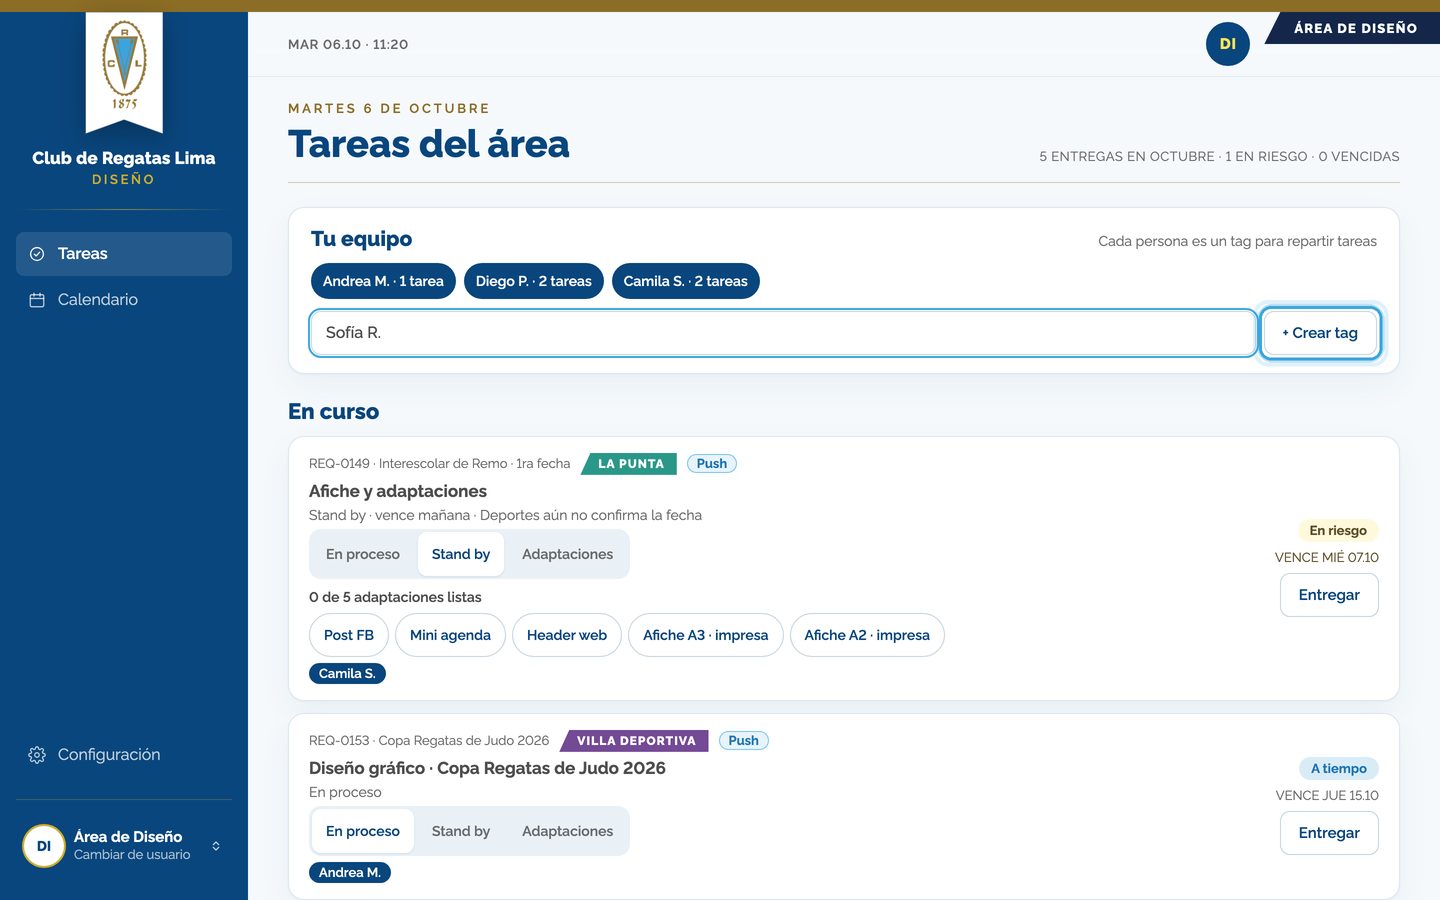Click the LA PUNTA venue badge
Image resolution: width=1440 pixels, height=900 pixels.
coord(630,464)
